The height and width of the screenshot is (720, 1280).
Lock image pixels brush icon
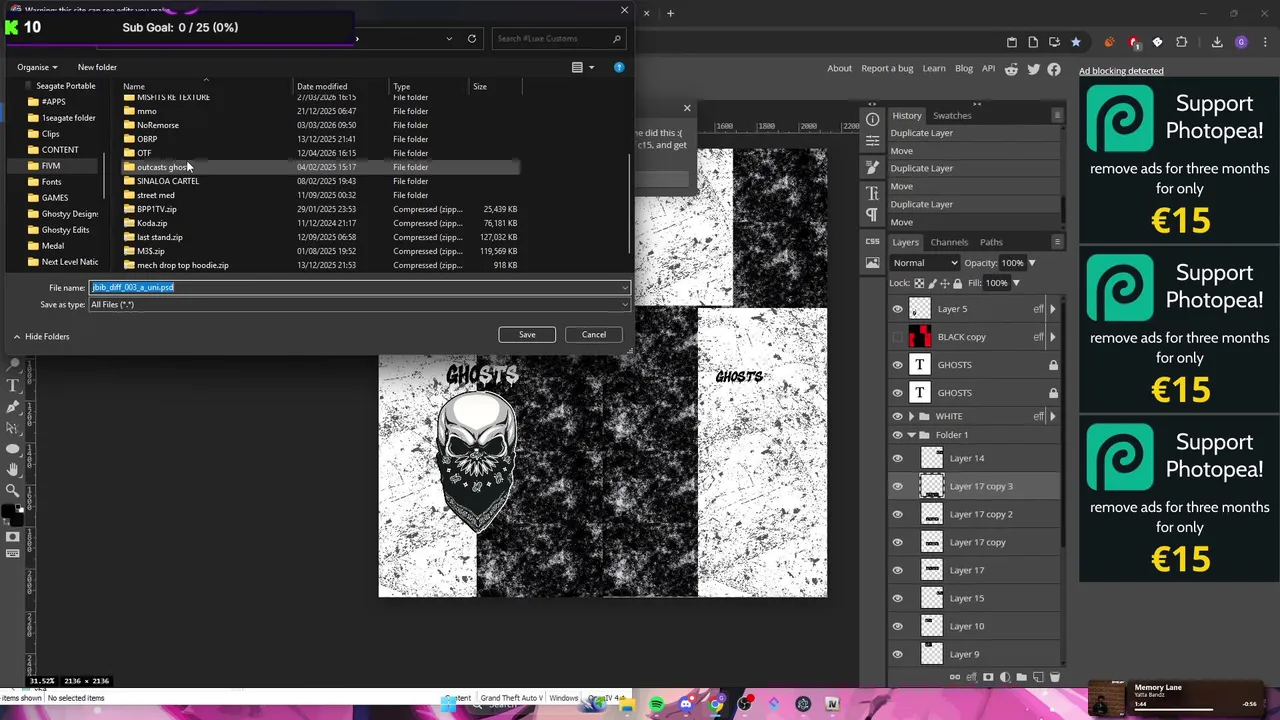[x=930, y=283]
